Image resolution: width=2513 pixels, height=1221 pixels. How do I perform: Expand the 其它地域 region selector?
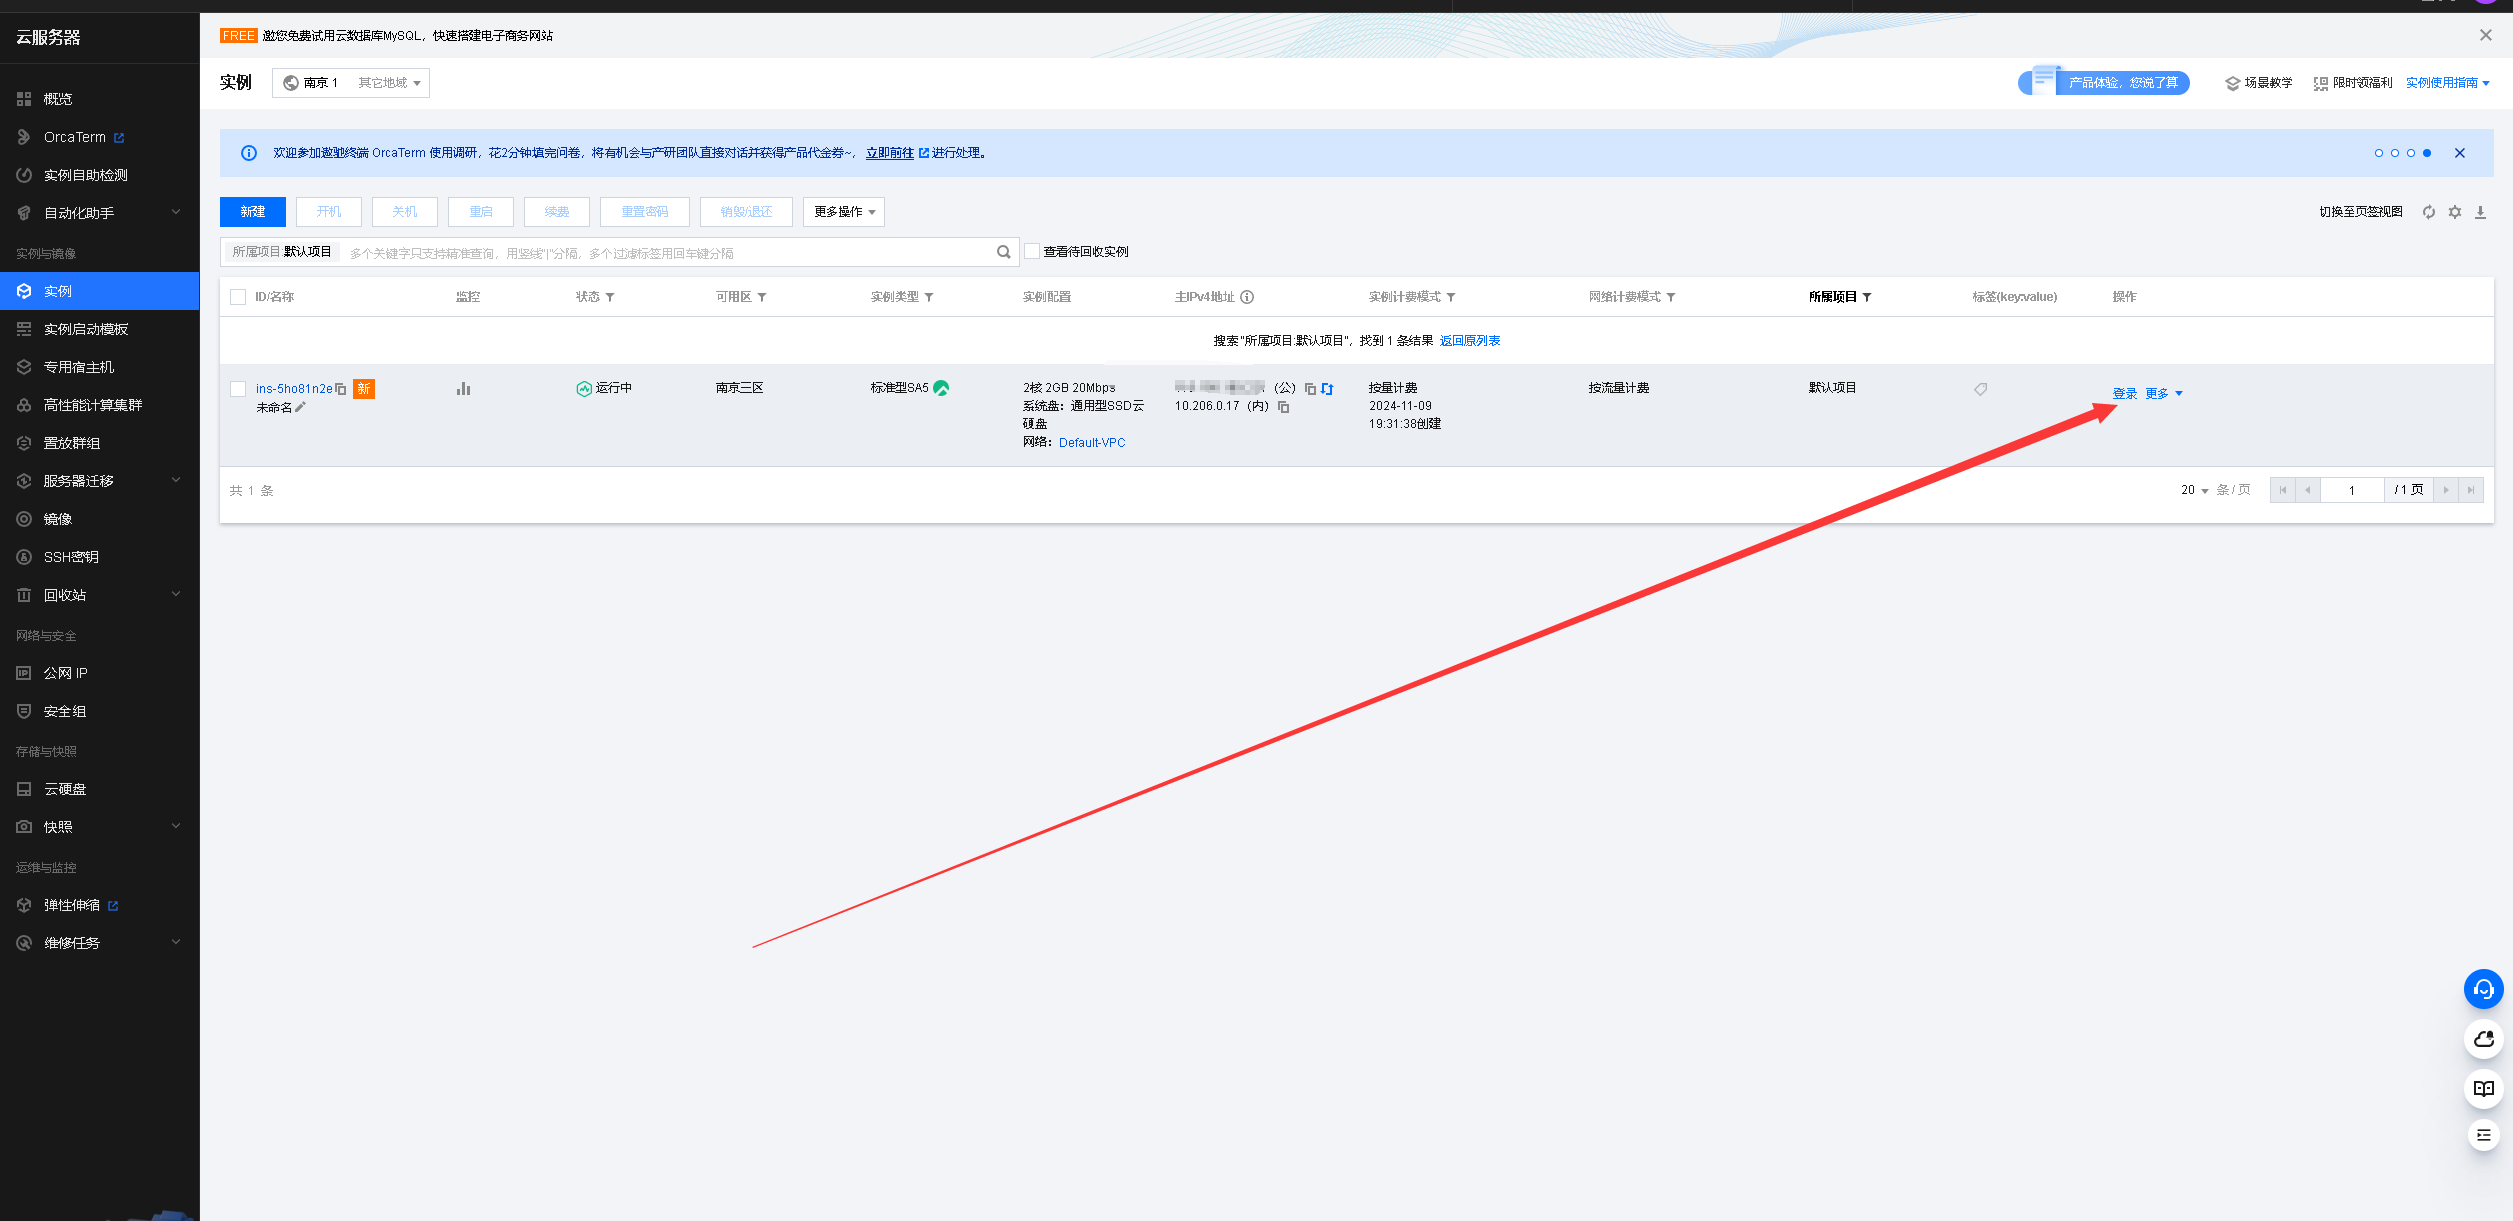389,83
